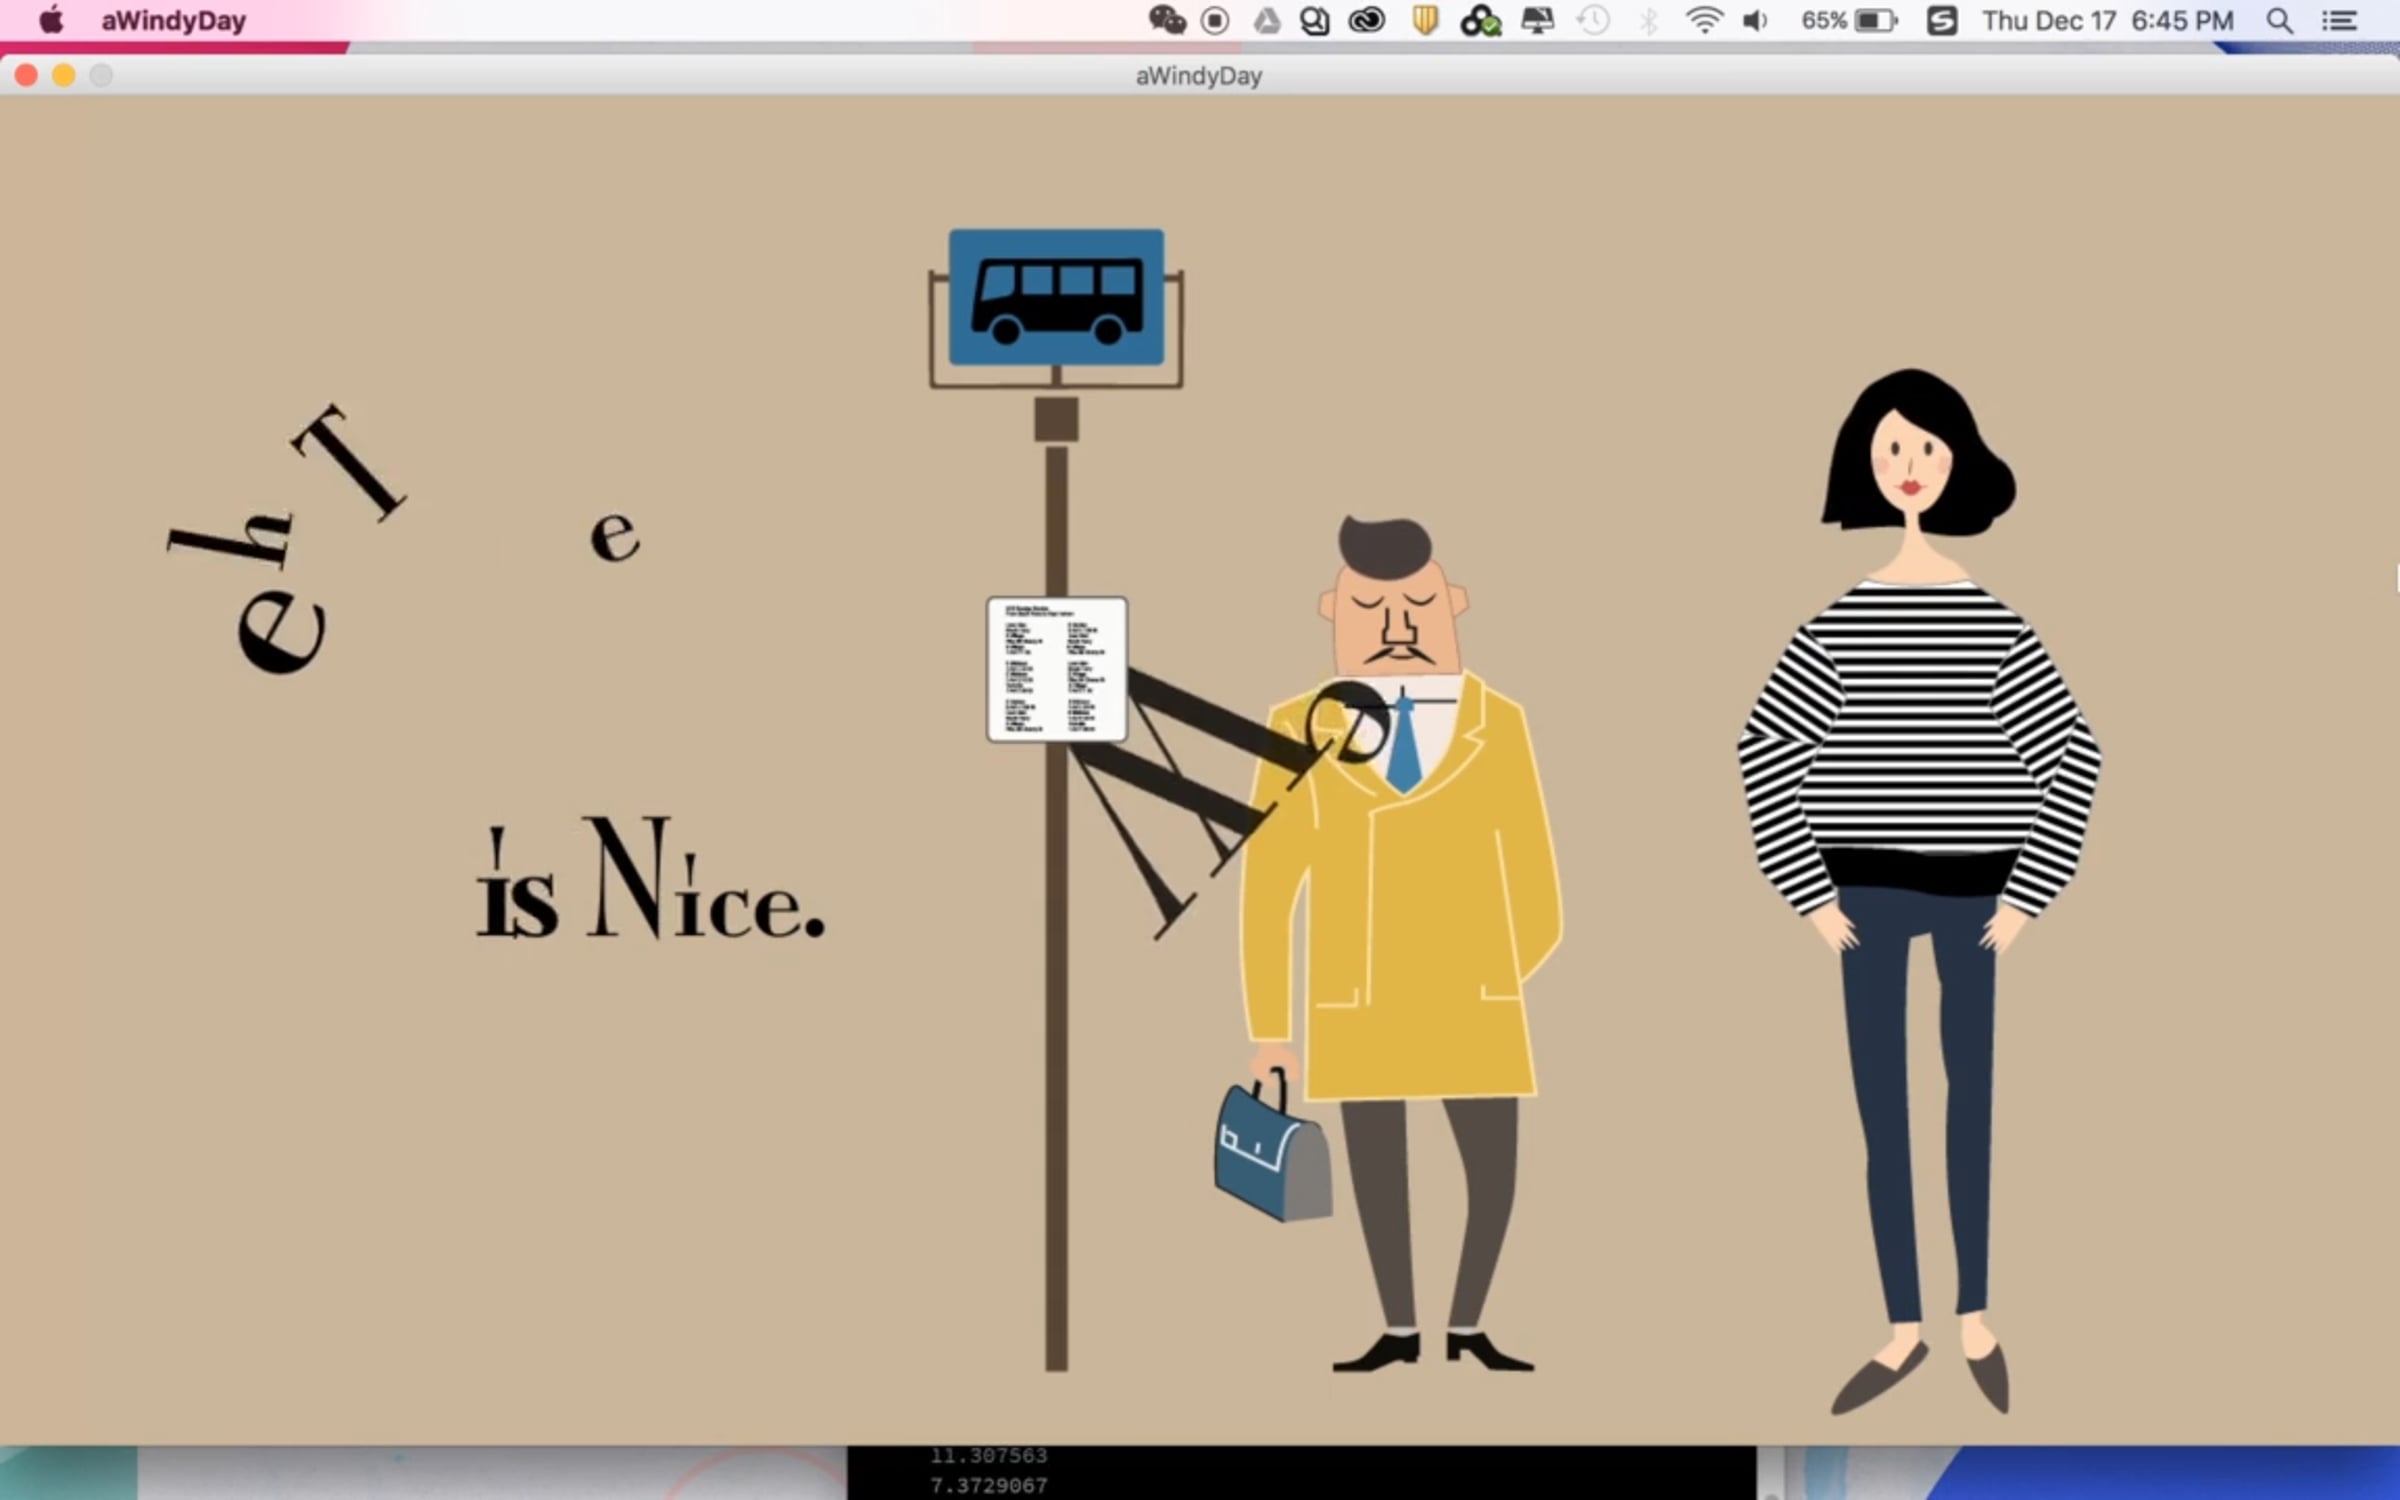
Task: Open Spotlight search
Action: pos(2279,20)
